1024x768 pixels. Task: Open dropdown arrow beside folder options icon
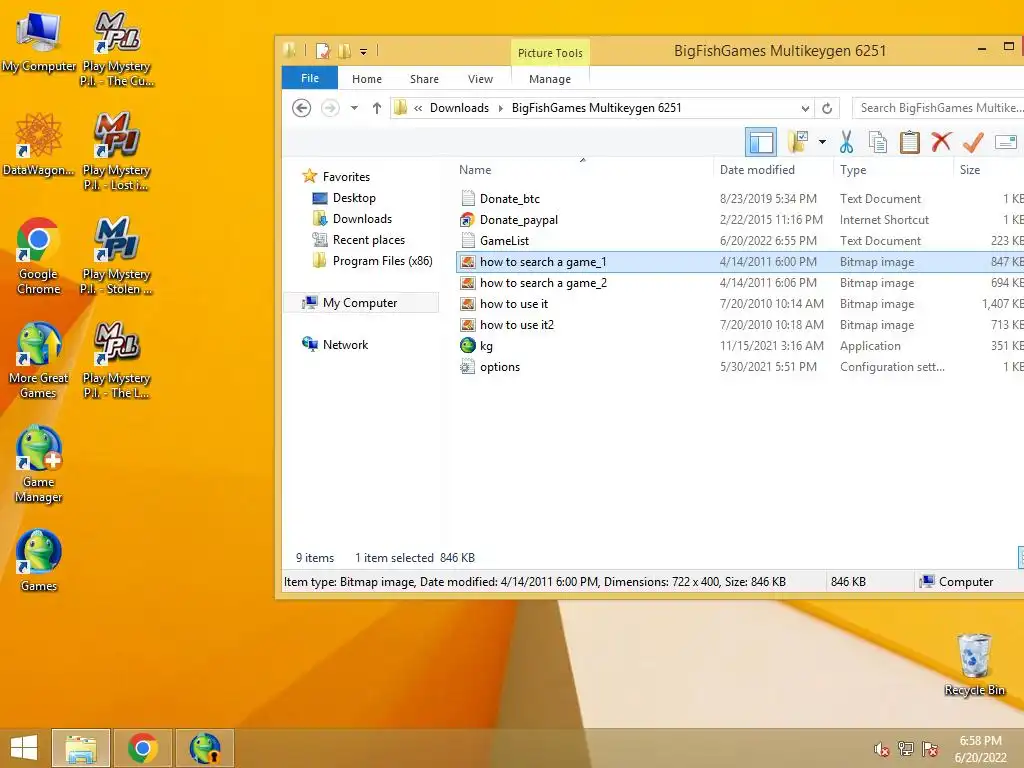822,142
